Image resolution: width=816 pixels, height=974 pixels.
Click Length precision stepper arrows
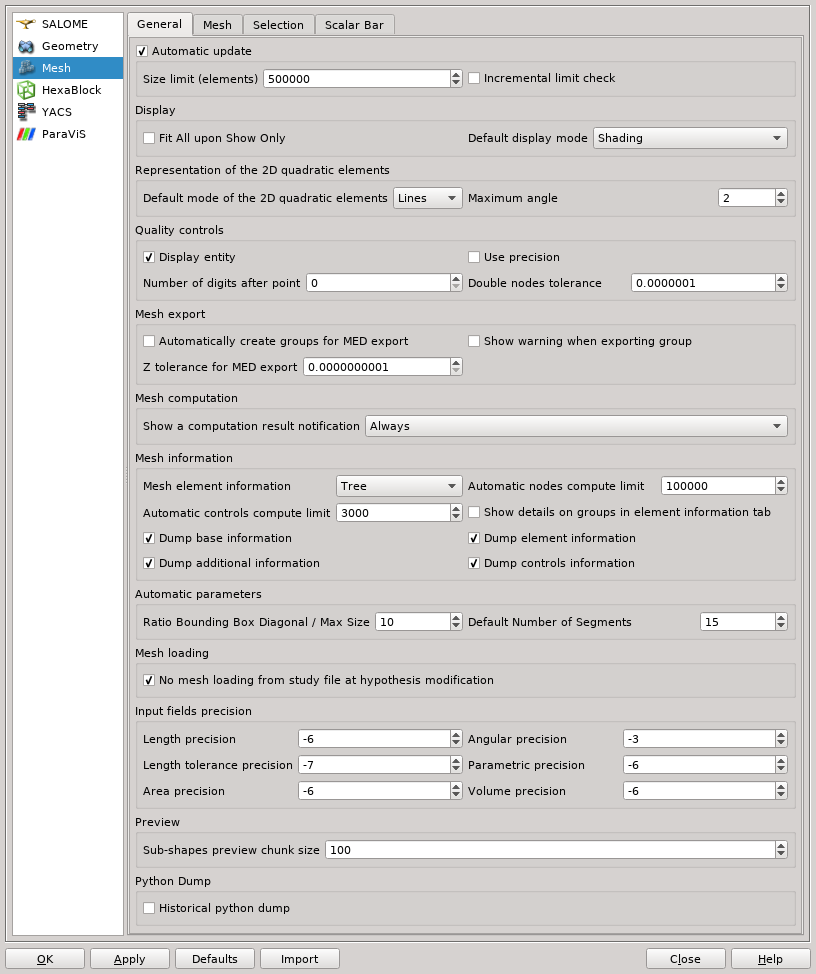(456, 739)
